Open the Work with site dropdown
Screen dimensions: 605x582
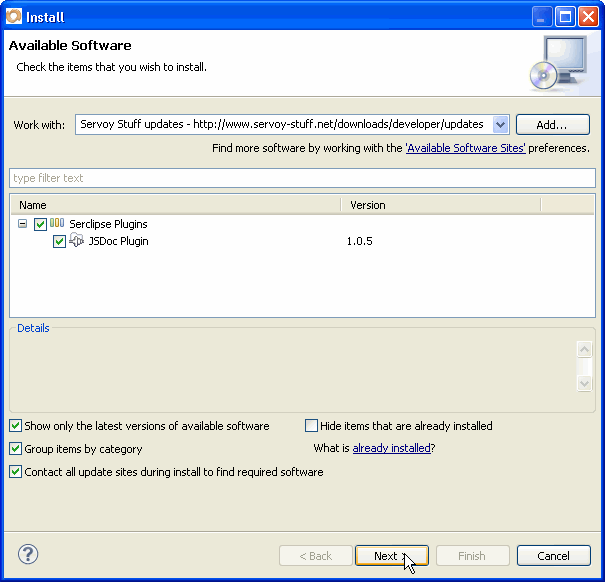pos(500,125)
